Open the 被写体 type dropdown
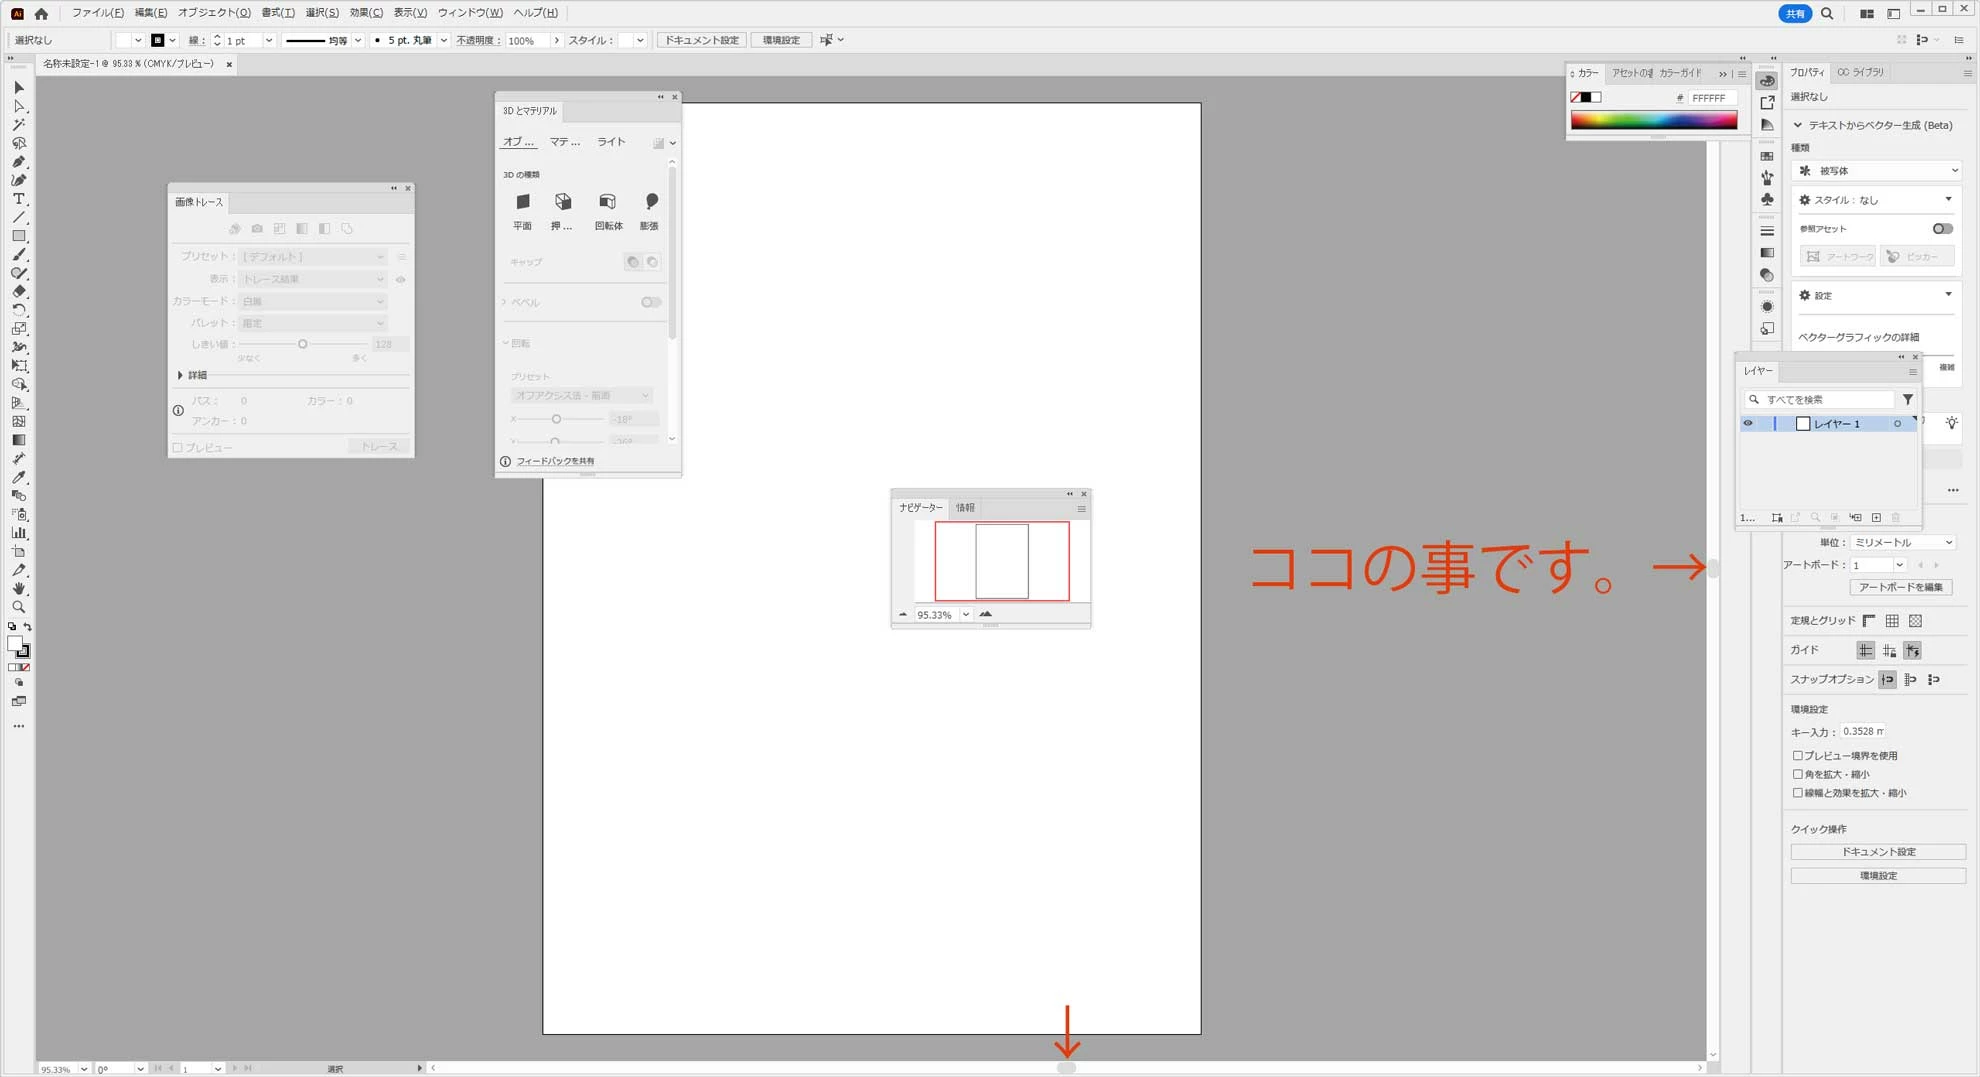Screen dimensions: 1980x1077 coord(1877,171)
